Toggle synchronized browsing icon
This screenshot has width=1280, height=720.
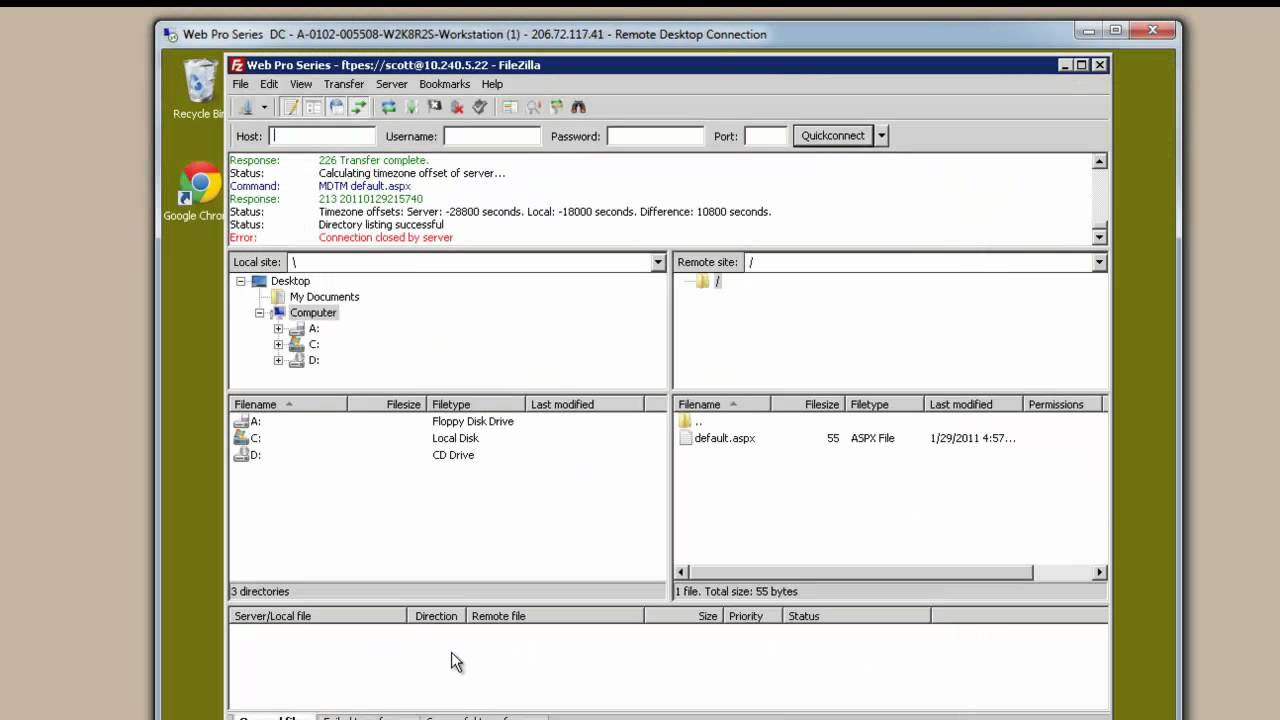pyautogui.click(x=556, y=107)
